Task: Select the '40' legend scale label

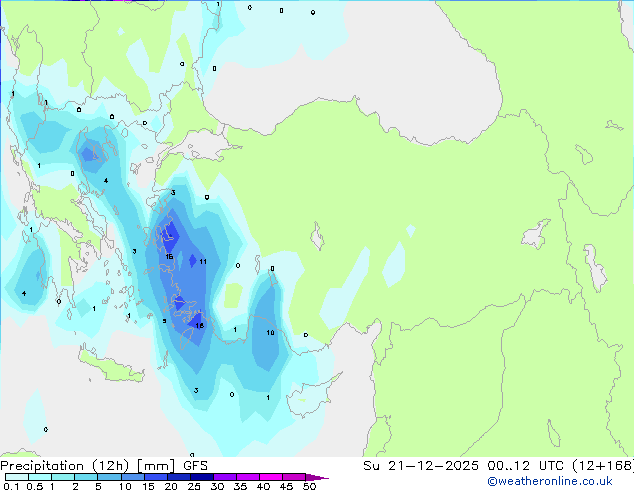Action: (263, 486)
